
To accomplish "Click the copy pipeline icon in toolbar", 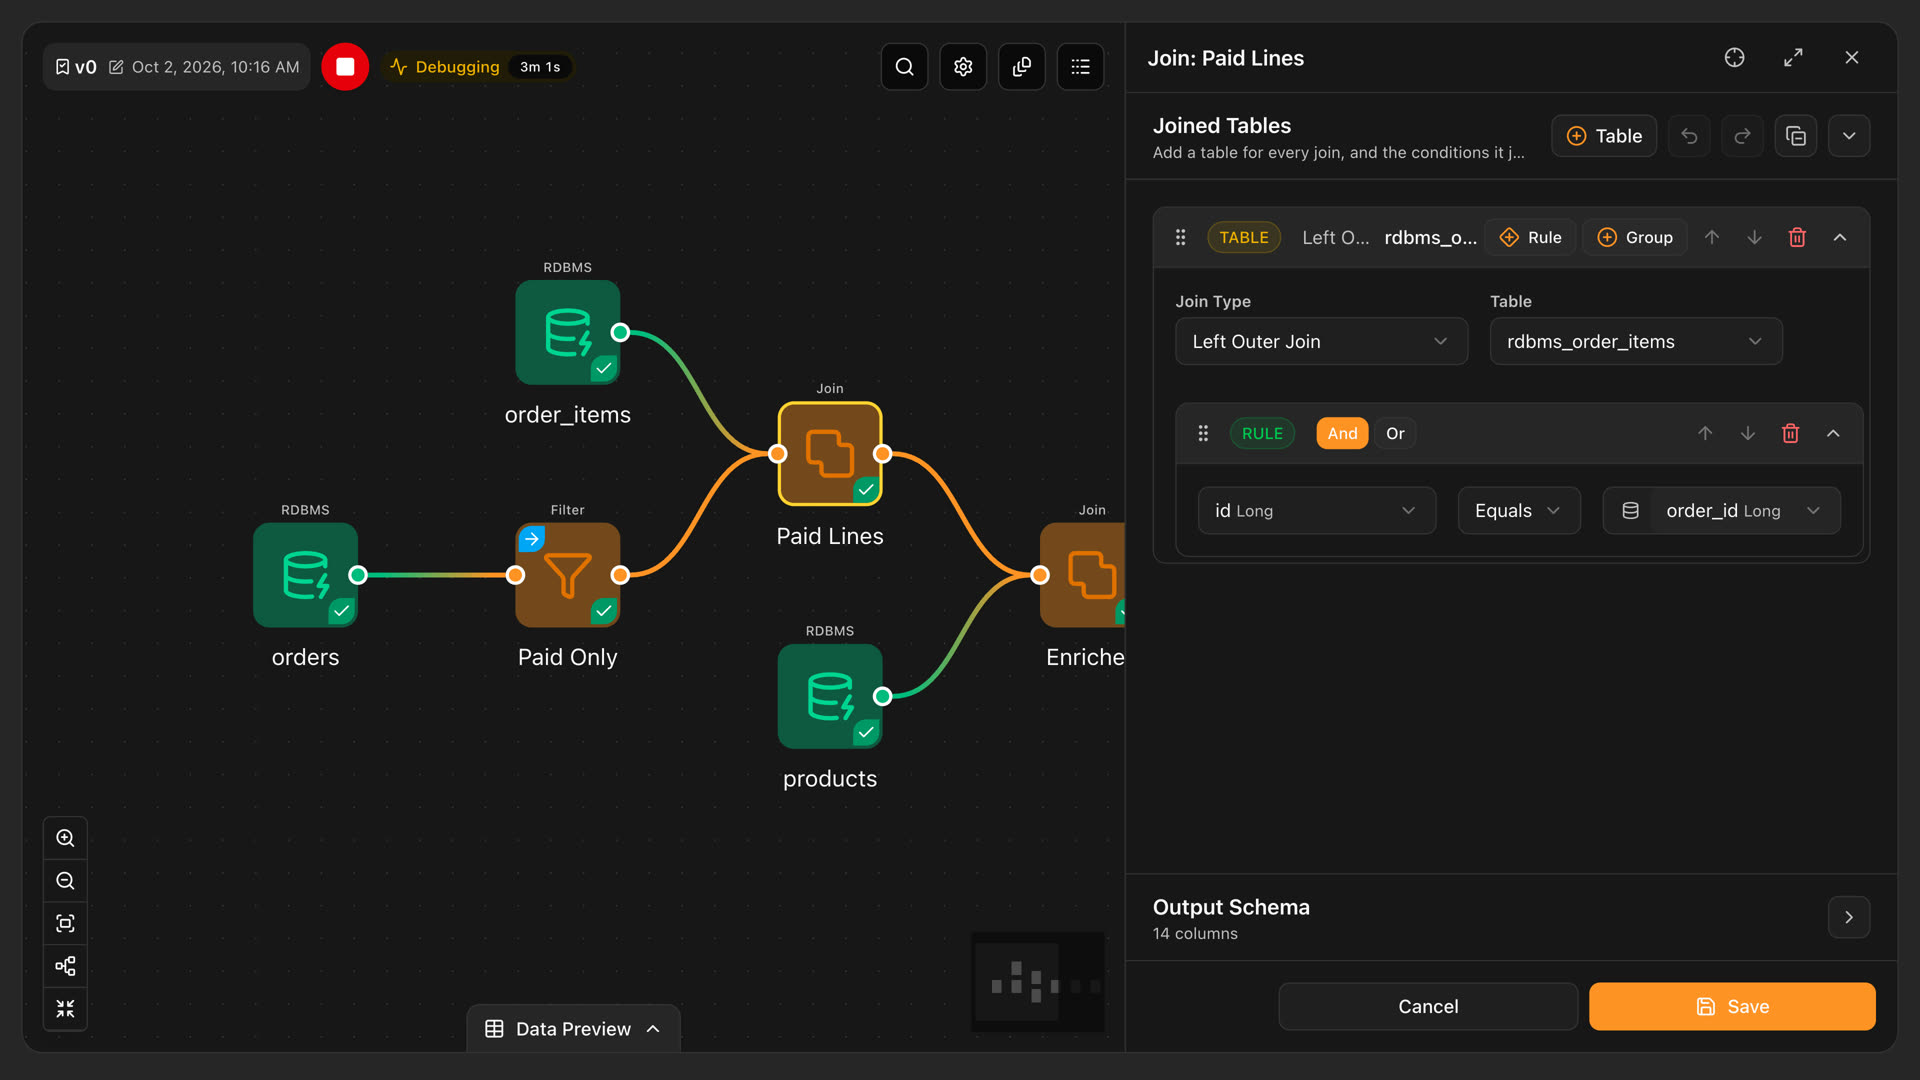I will [x=1022, y=67].
